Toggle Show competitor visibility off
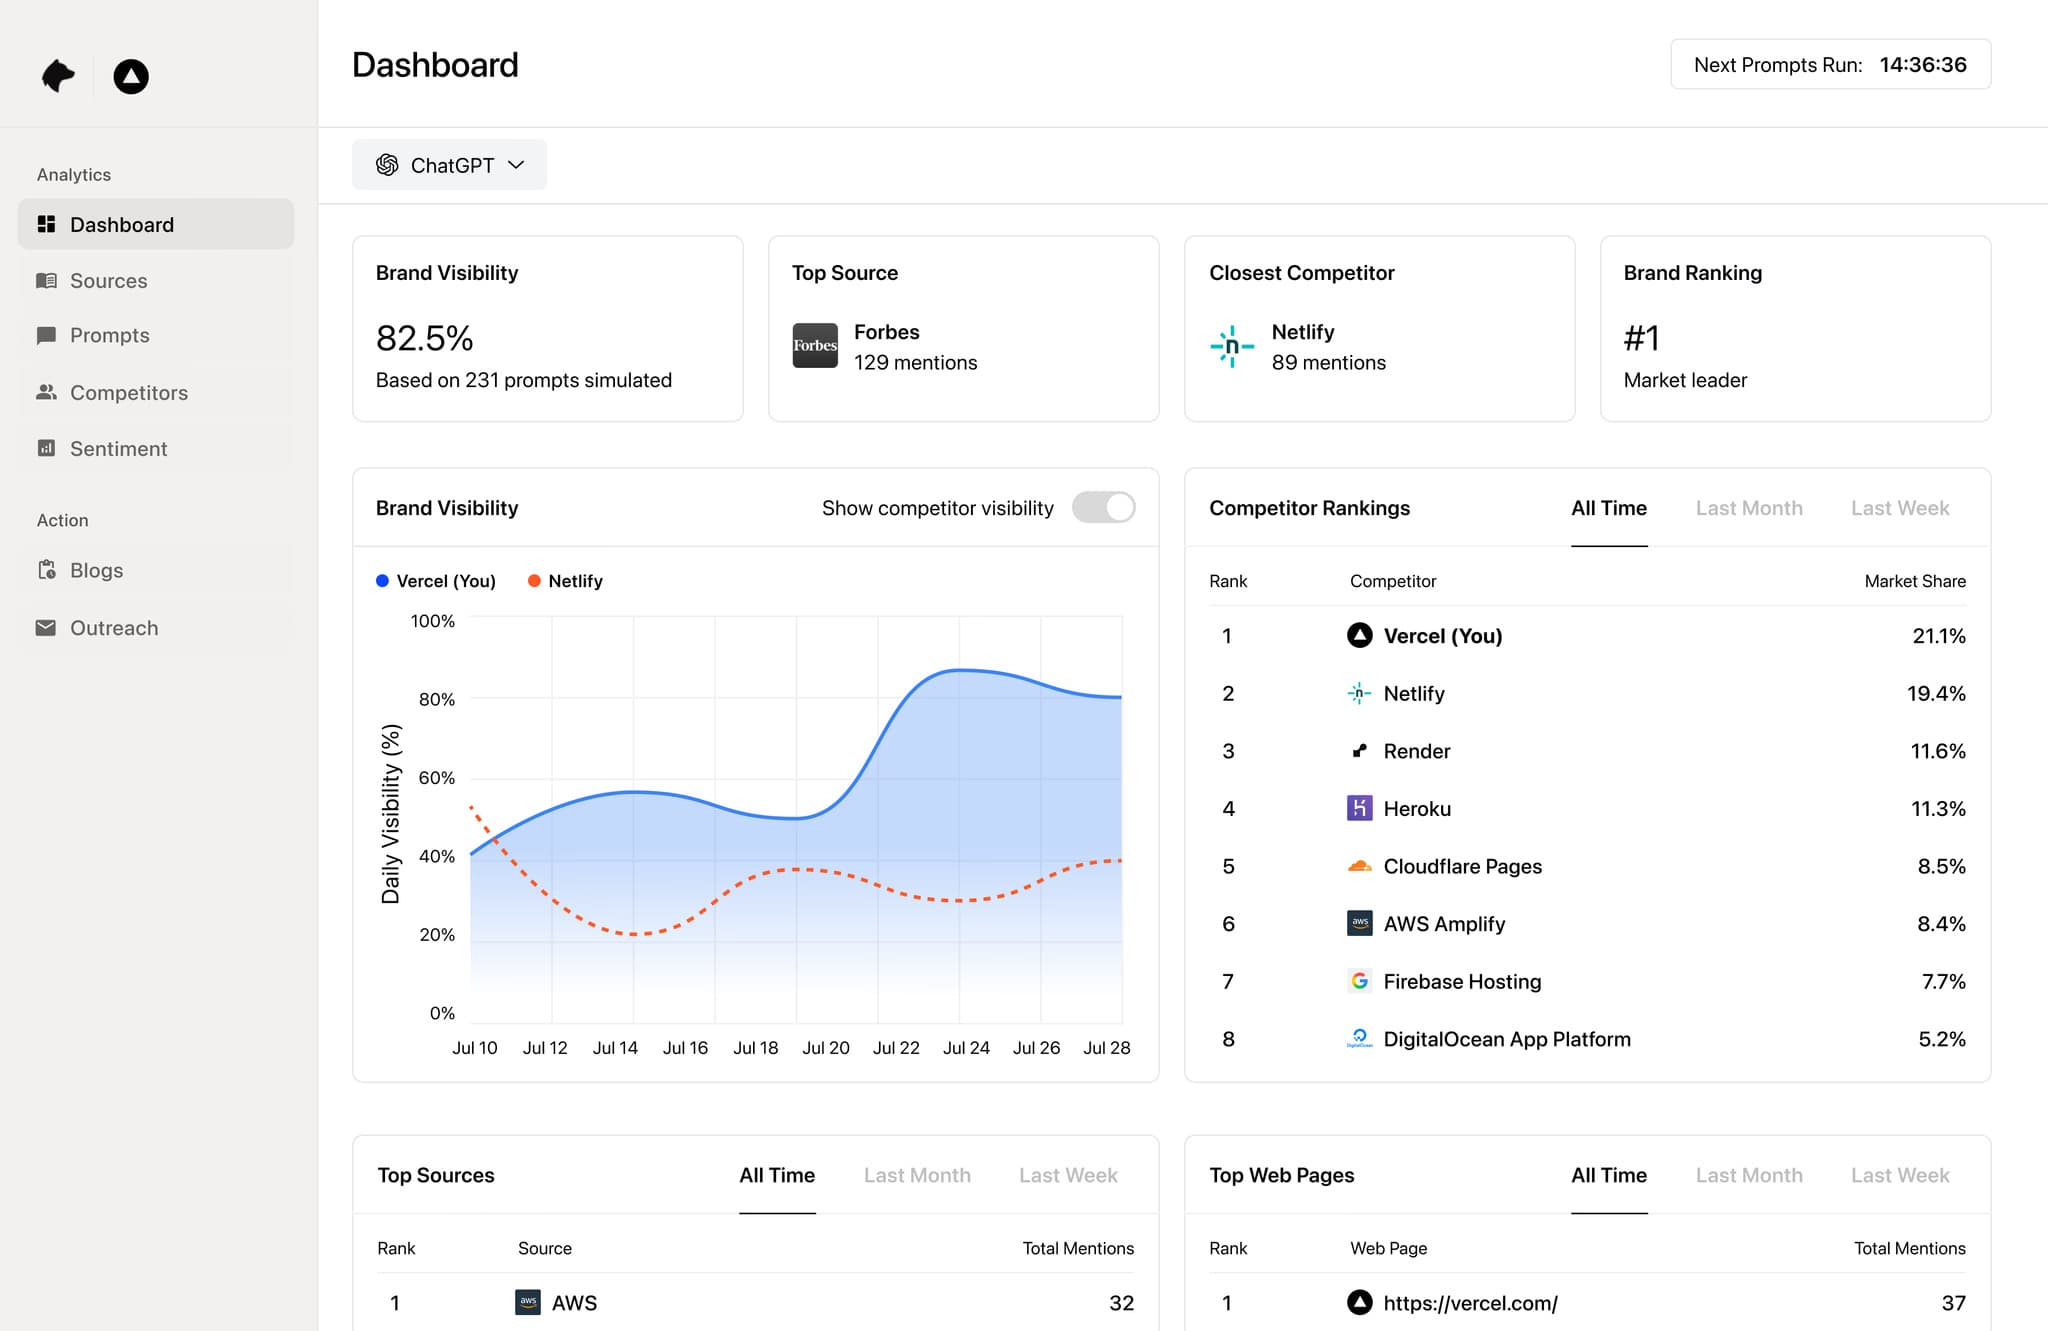 (x=1103, y=508)
